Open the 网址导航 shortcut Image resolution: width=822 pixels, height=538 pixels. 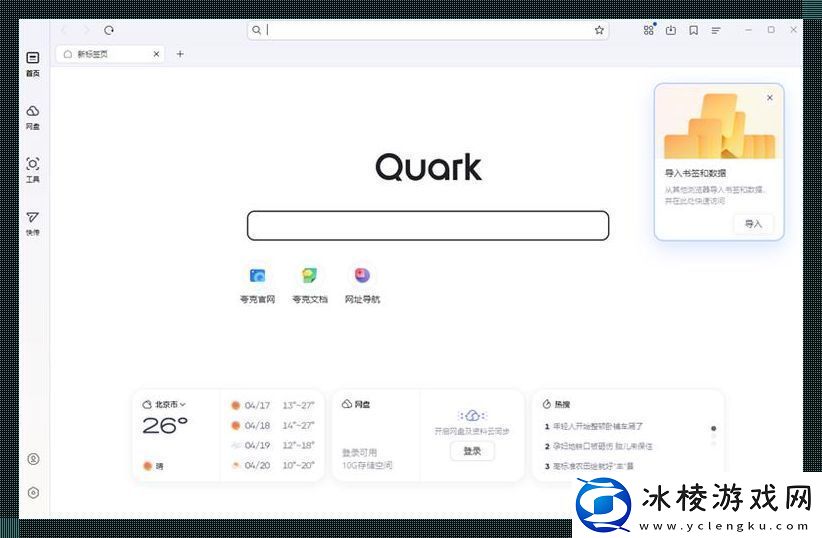point(362,285)
